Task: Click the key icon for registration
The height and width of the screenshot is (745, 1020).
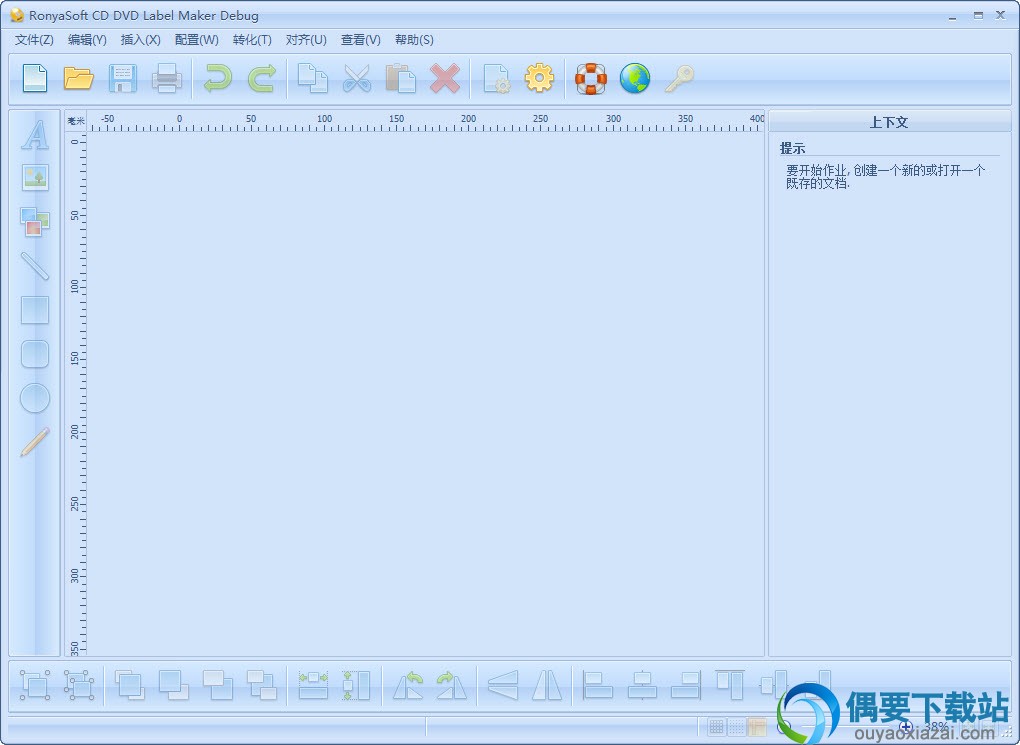Action: coord(679,78)
